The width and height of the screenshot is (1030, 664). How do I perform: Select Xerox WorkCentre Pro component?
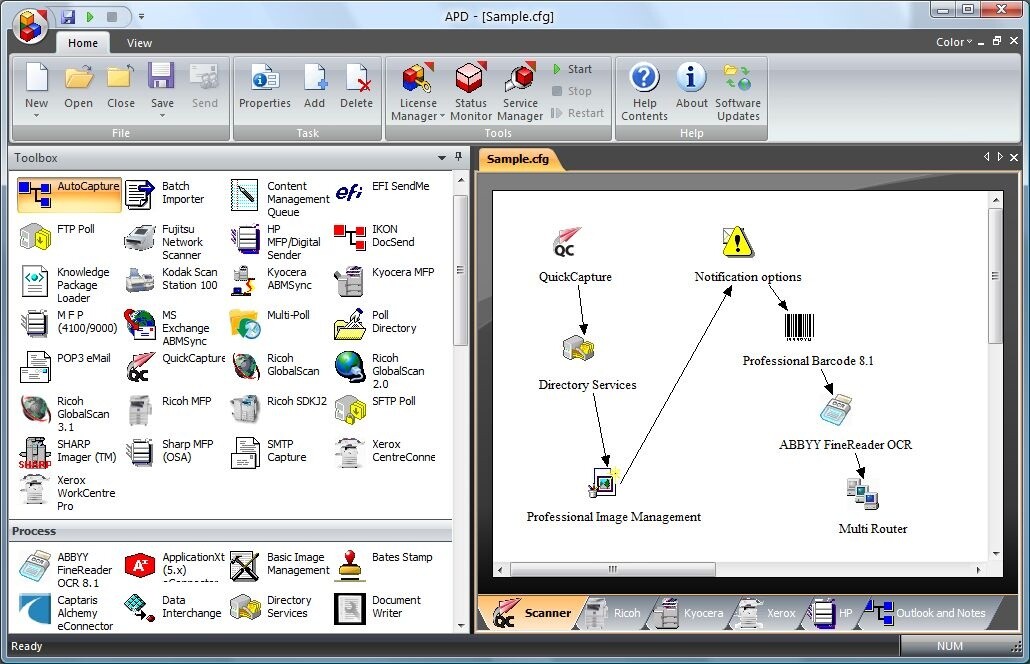coord(67,493)
